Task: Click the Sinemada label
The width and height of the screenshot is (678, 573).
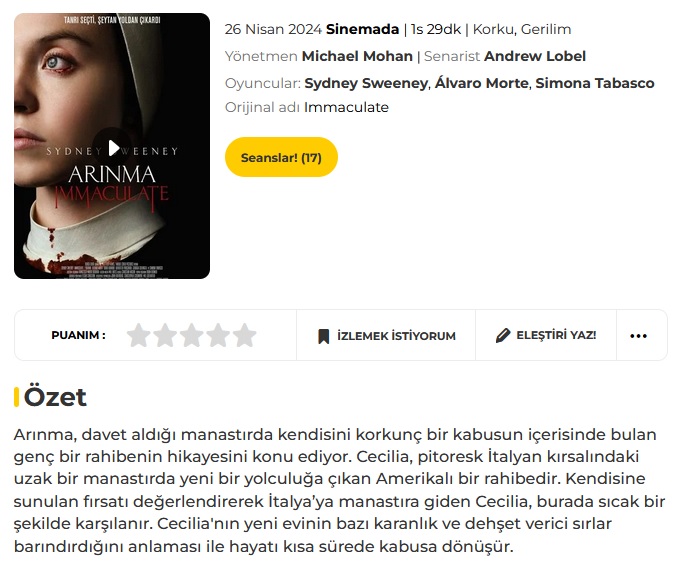Action: pos(362,29)
